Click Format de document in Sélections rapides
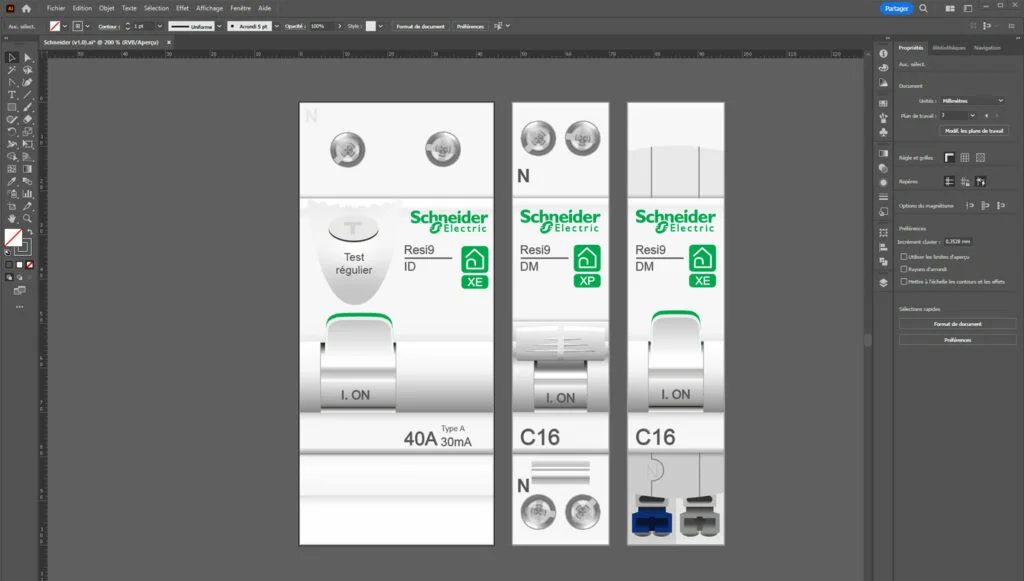The image size is (1024, 581). 957,324
